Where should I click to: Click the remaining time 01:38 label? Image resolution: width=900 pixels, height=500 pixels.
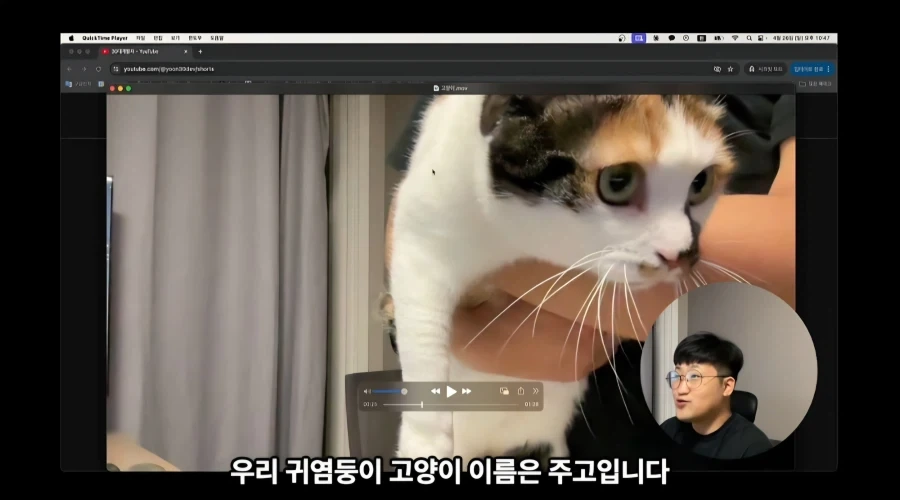pyautogui.click(x=532, y=405)
